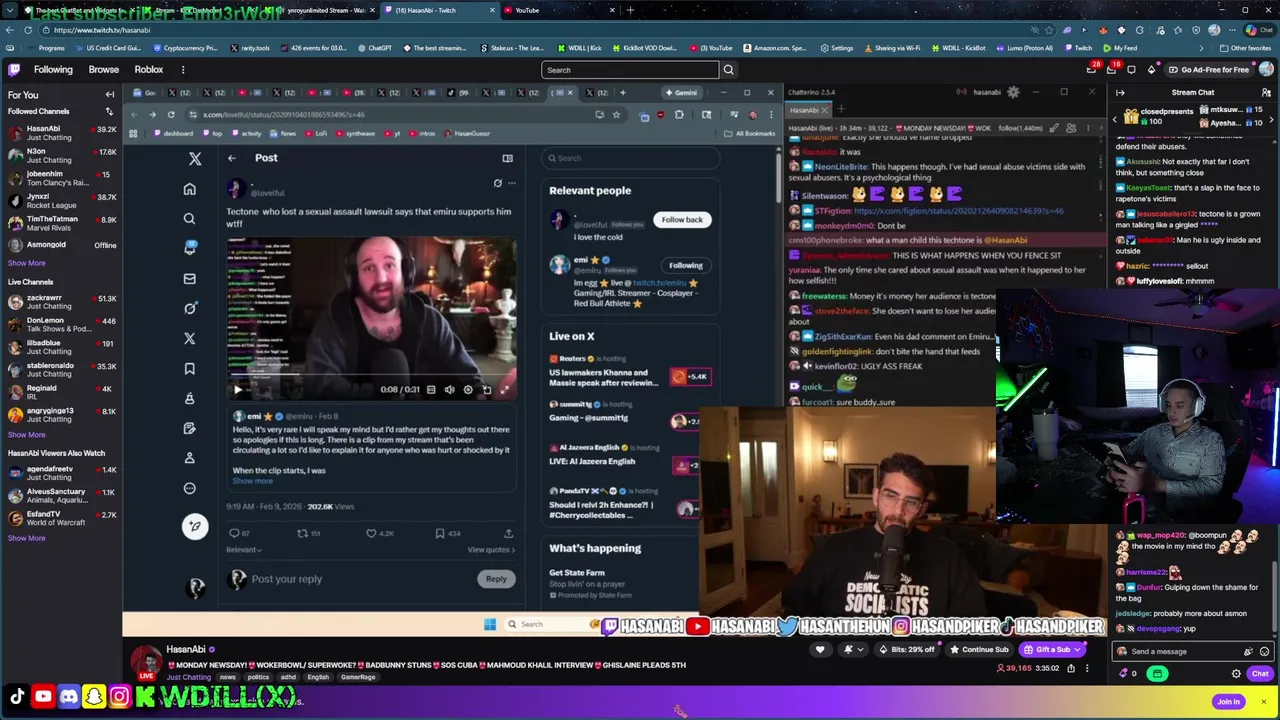Open stream options three-dot menu
1280x720 pixels.
(x=1087, y=668)
